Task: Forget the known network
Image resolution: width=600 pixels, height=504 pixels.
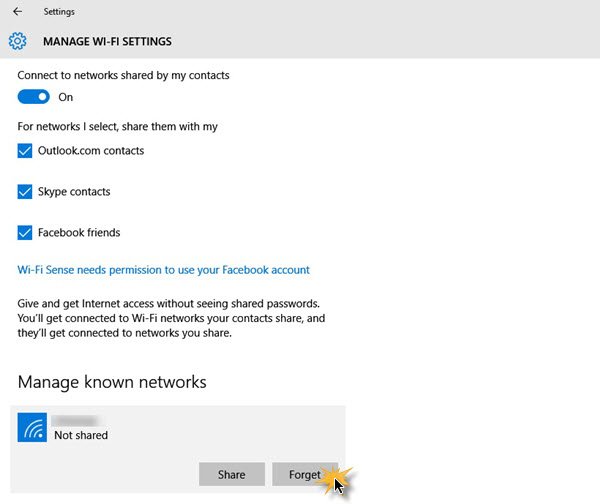Action: pyautogui.click(x=305, y=474)
